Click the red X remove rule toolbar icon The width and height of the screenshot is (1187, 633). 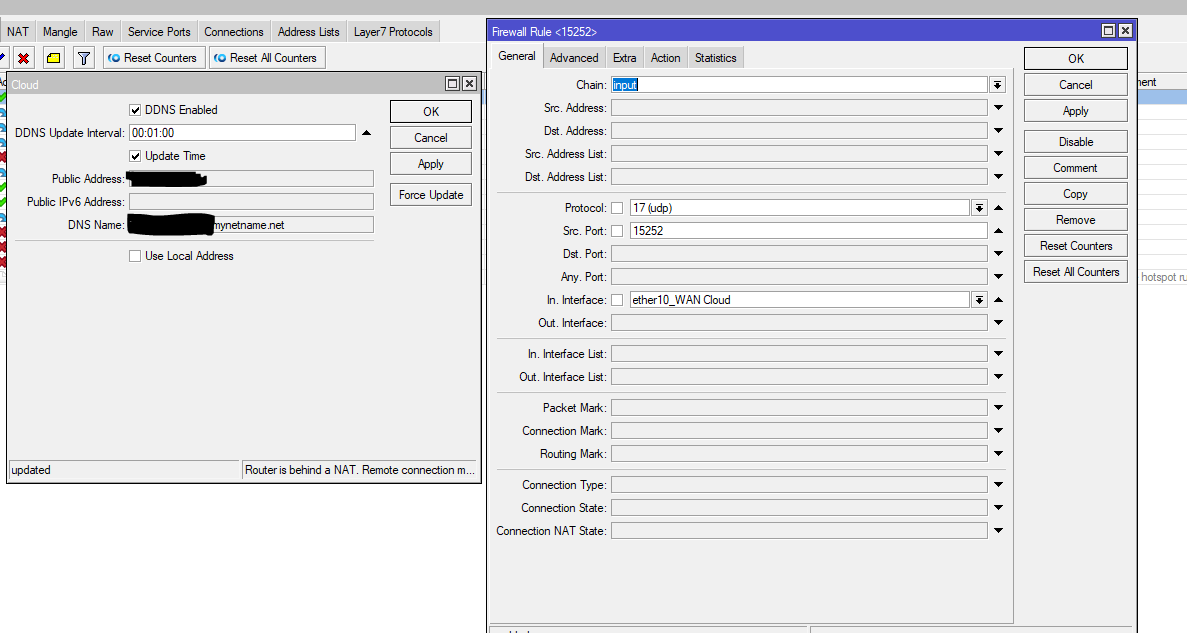(x=23, y=58)
